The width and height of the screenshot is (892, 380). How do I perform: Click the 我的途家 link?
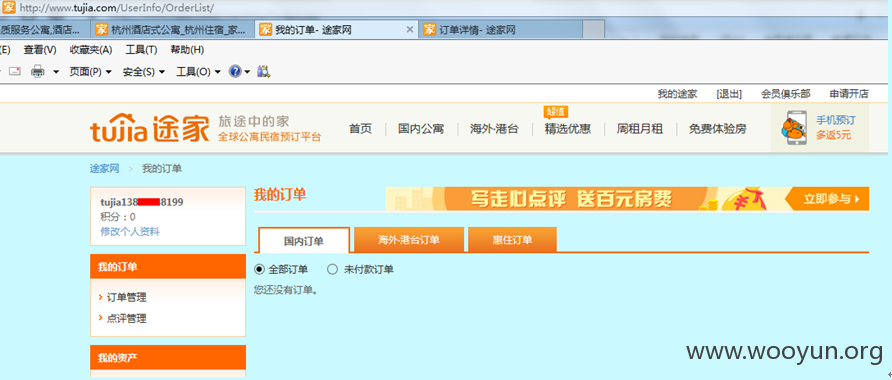pos(677,94)
